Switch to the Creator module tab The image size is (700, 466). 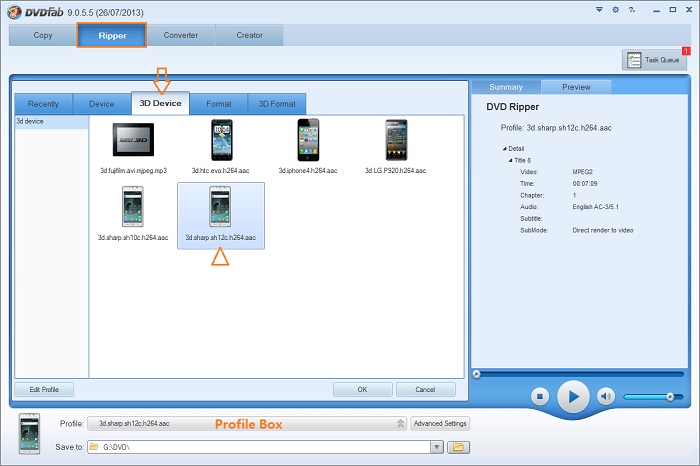point(250,35)
